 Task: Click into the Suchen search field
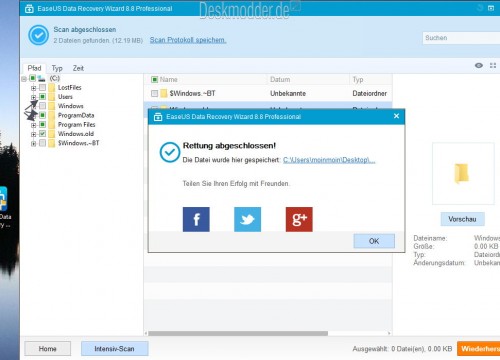coord(461,38)
